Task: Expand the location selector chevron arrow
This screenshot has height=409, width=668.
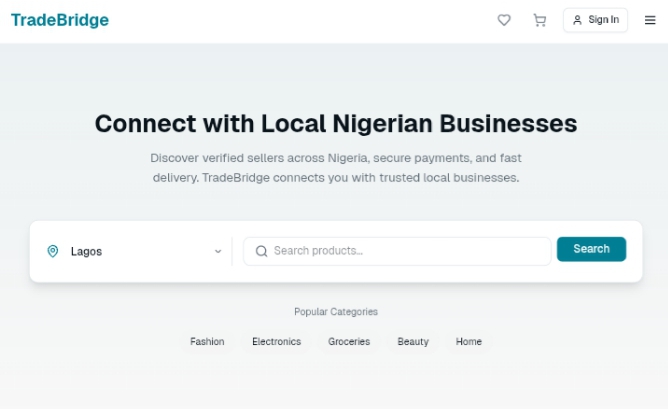Action: 218,251
